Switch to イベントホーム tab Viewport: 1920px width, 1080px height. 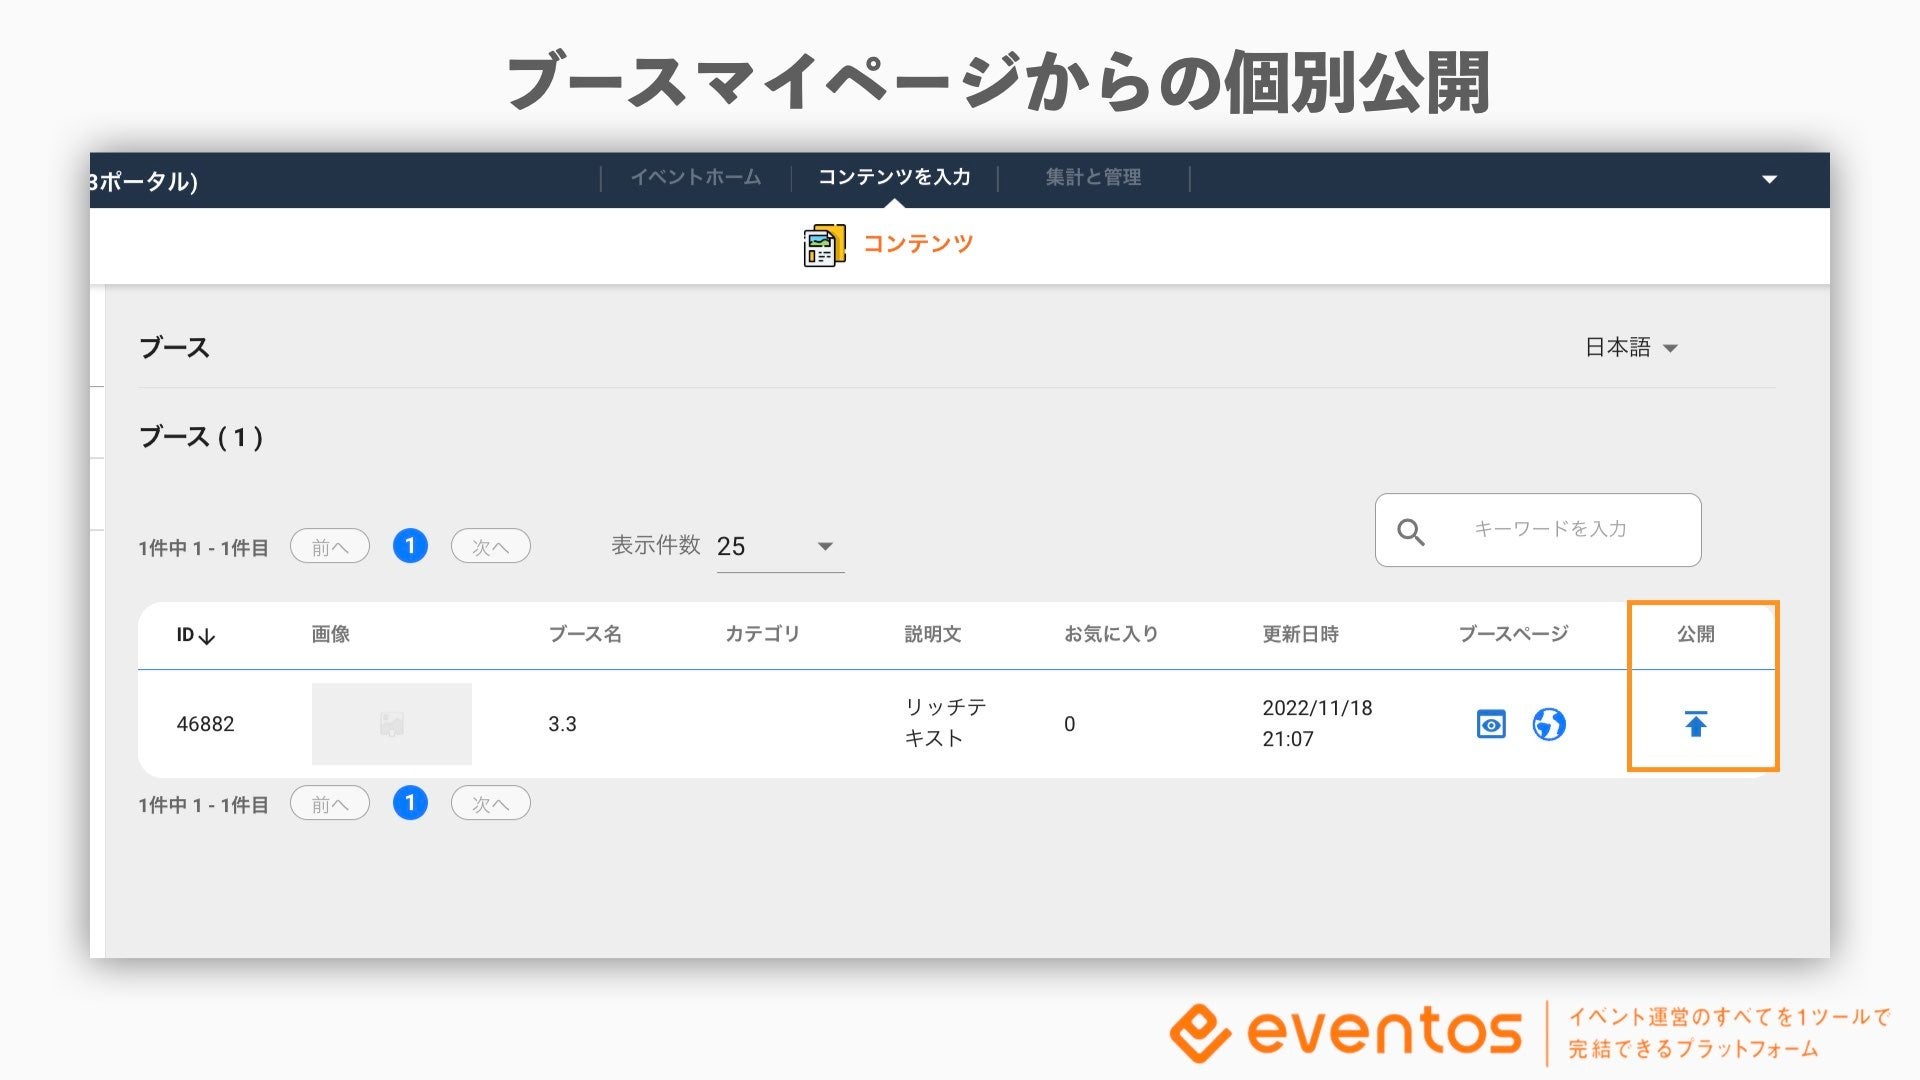point(695,178)
